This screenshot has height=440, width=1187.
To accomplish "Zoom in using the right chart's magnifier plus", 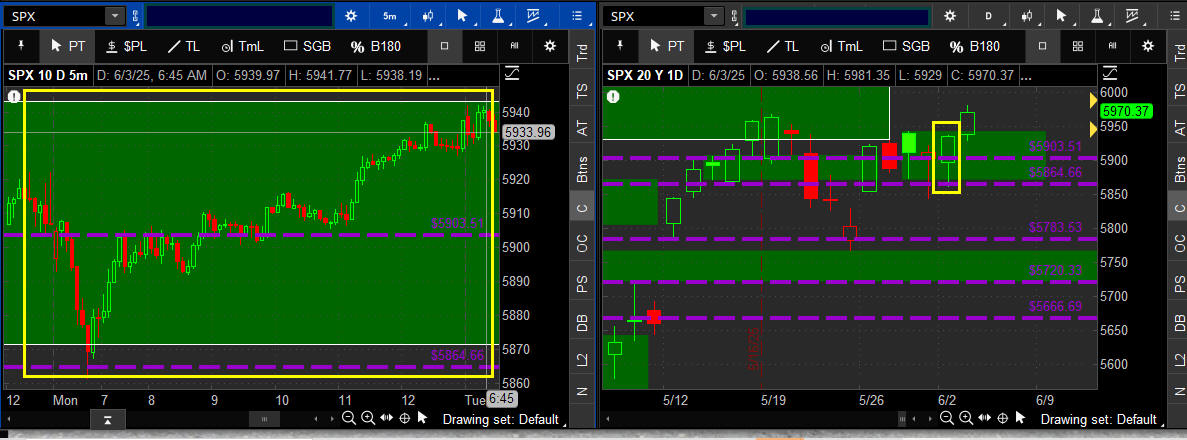I will (966, 417).
